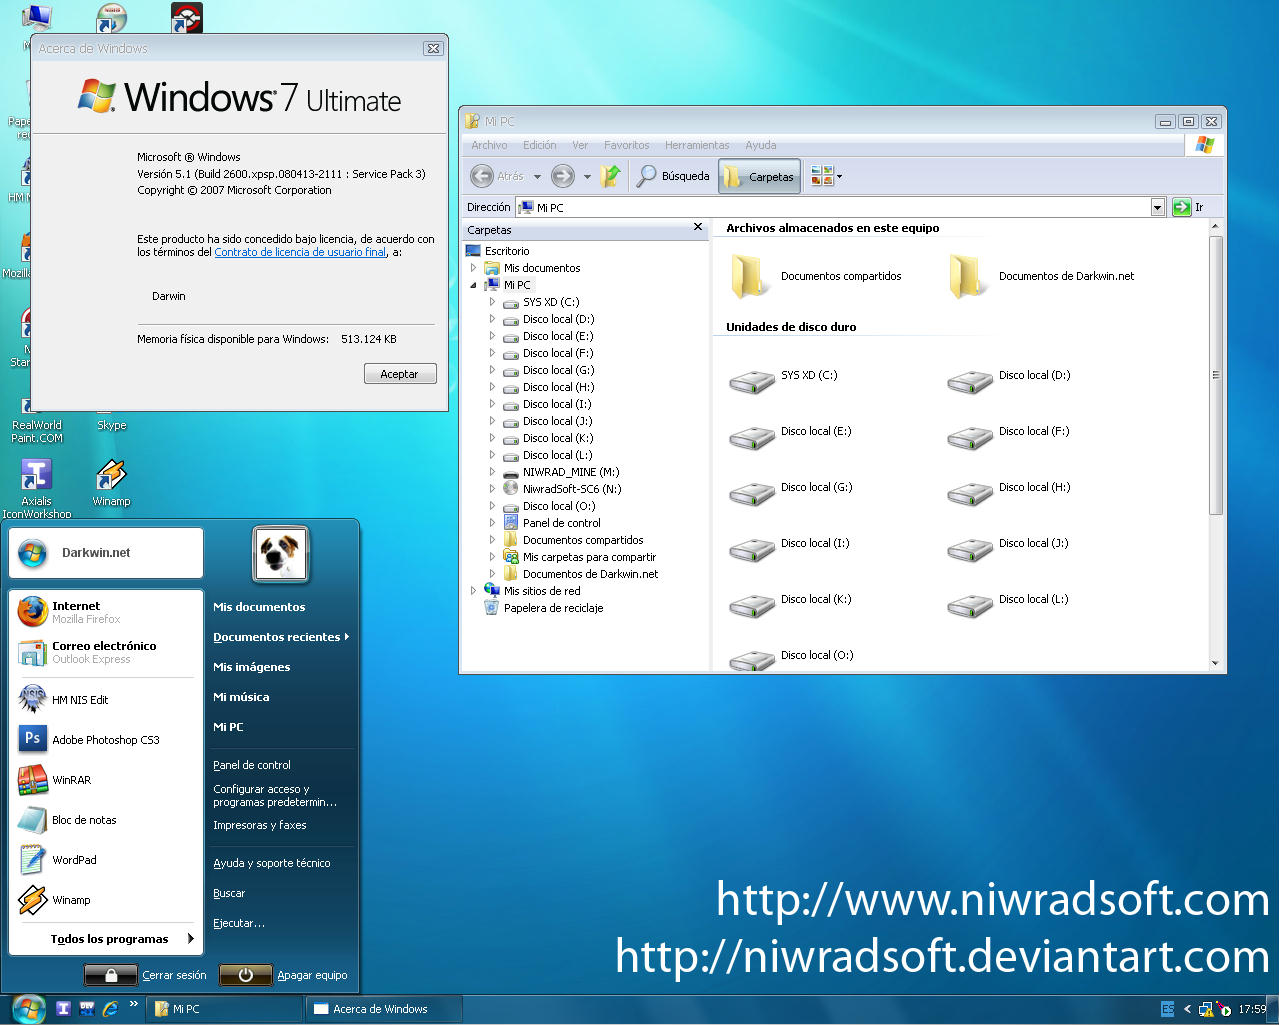Image resolution: width=1279 pixels, height=1025 pixels.
Task: Click the Up folder toolbar icon
Action: click(x=610, y=176)
